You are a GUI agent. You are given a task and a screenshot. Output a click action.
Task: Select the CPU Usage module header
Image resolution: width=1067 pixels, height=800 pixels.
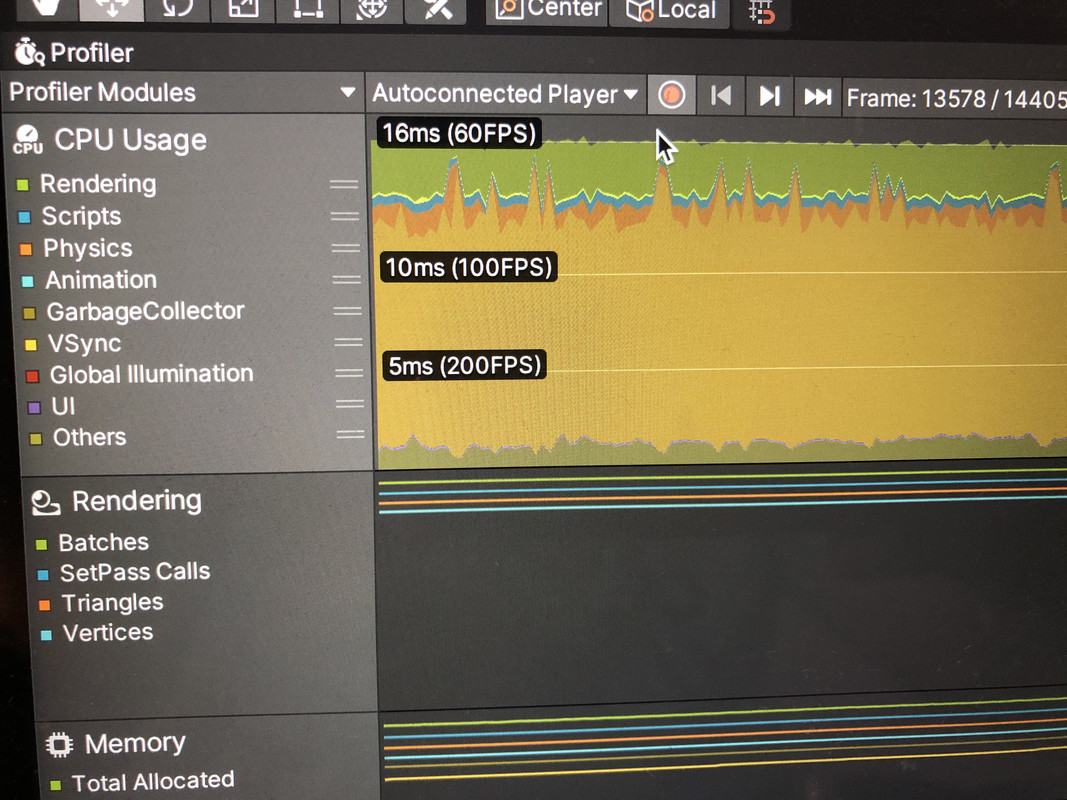(130, 140)
